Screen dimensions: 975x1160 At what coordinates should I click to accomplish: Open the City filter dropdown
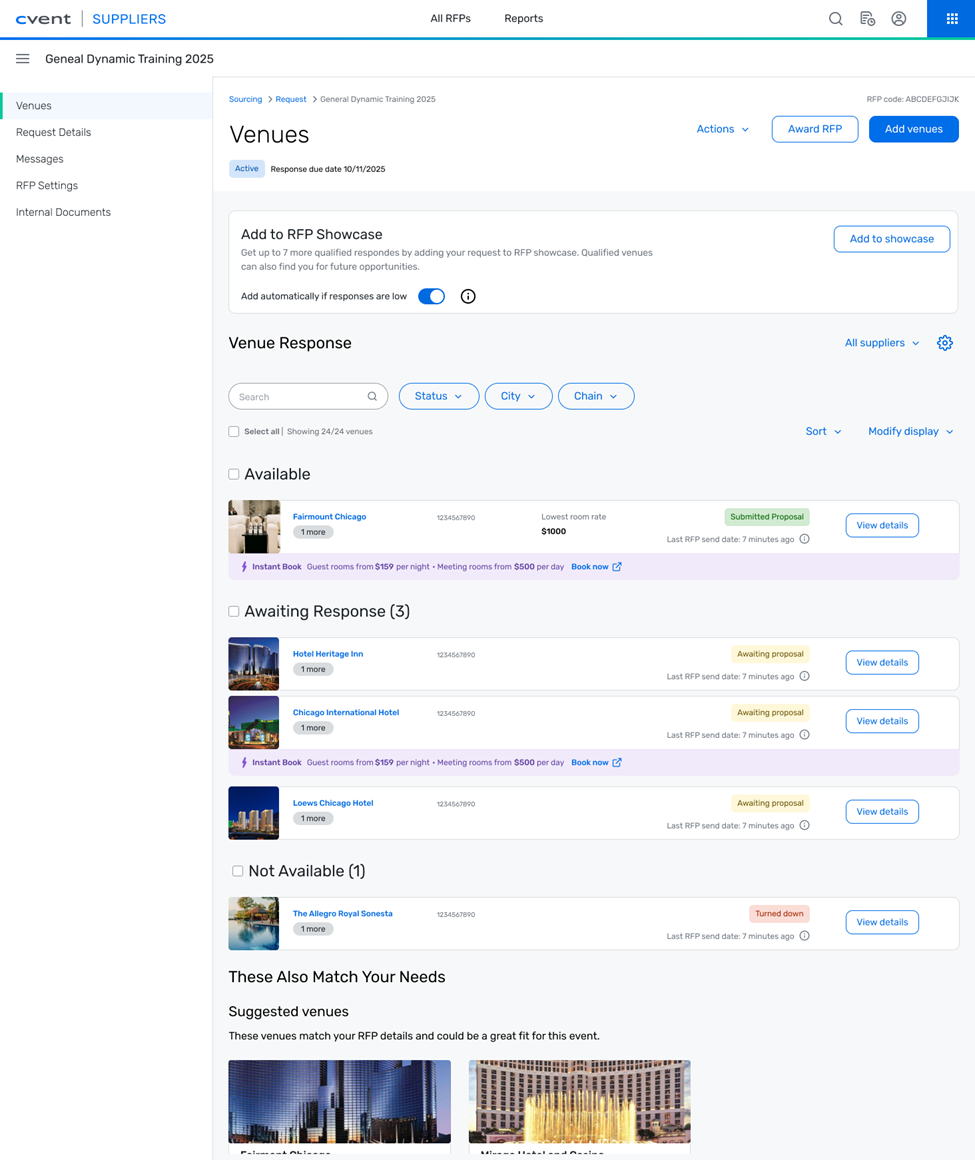coord(519,396)
